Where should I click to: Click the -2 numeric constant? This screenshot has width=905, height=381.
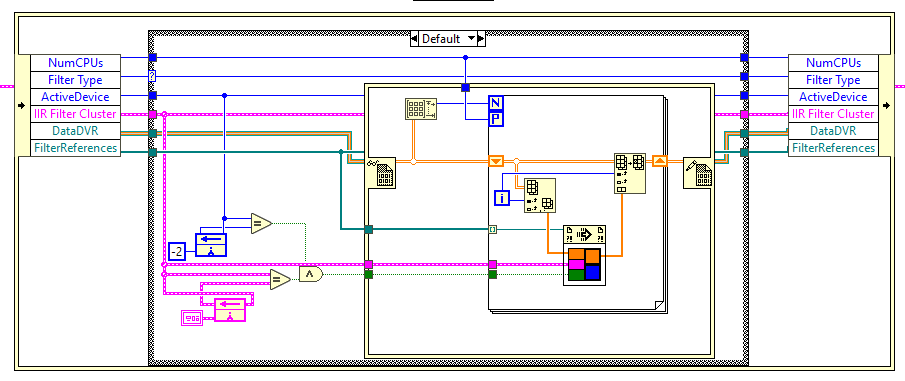coord(177,251)
